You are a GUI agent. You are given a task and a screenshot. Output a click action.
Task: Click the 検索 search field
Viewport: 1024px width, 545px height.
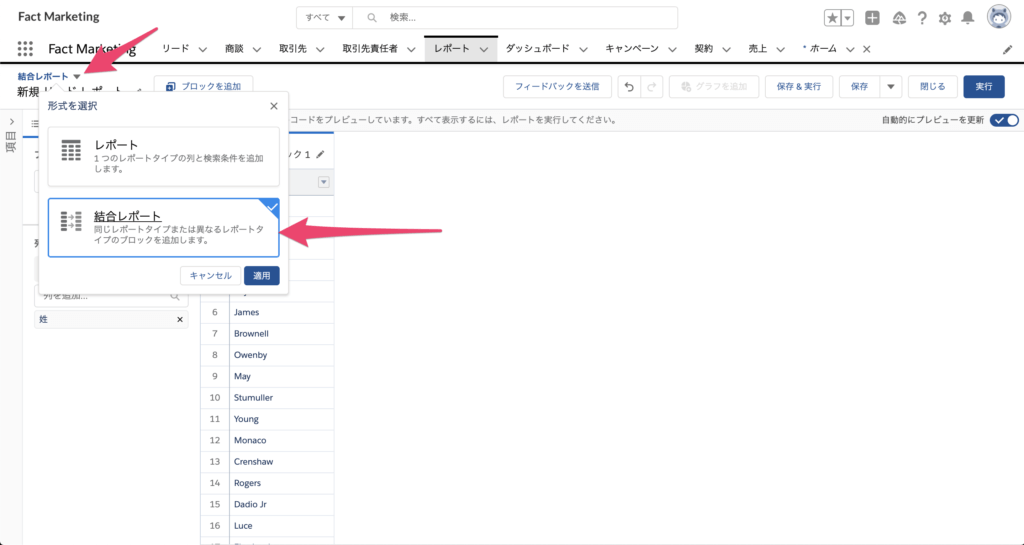click(x=515, y=18)
